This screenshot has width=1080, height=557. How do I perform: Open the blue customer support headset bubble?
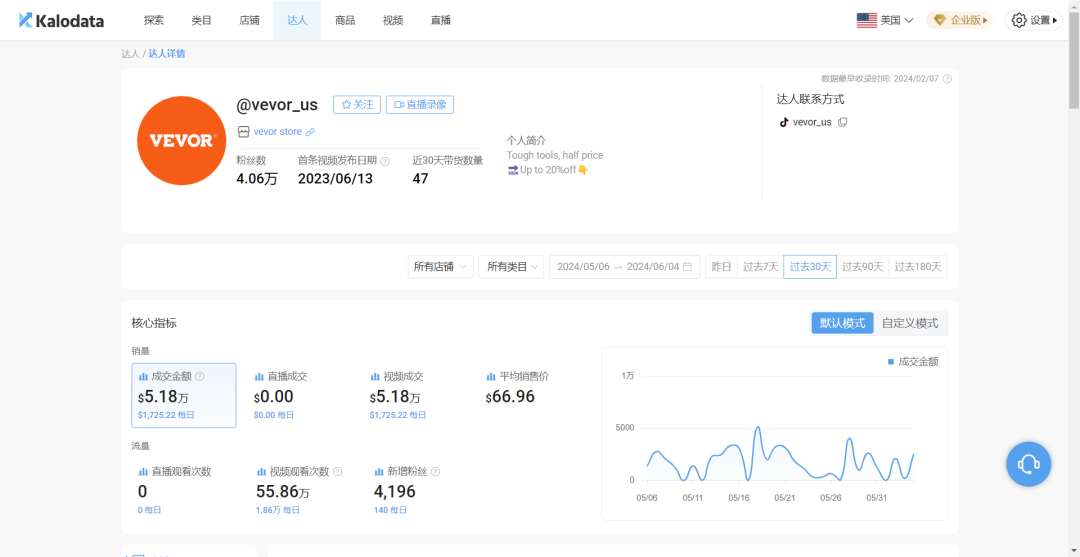tap(1028, 464)
